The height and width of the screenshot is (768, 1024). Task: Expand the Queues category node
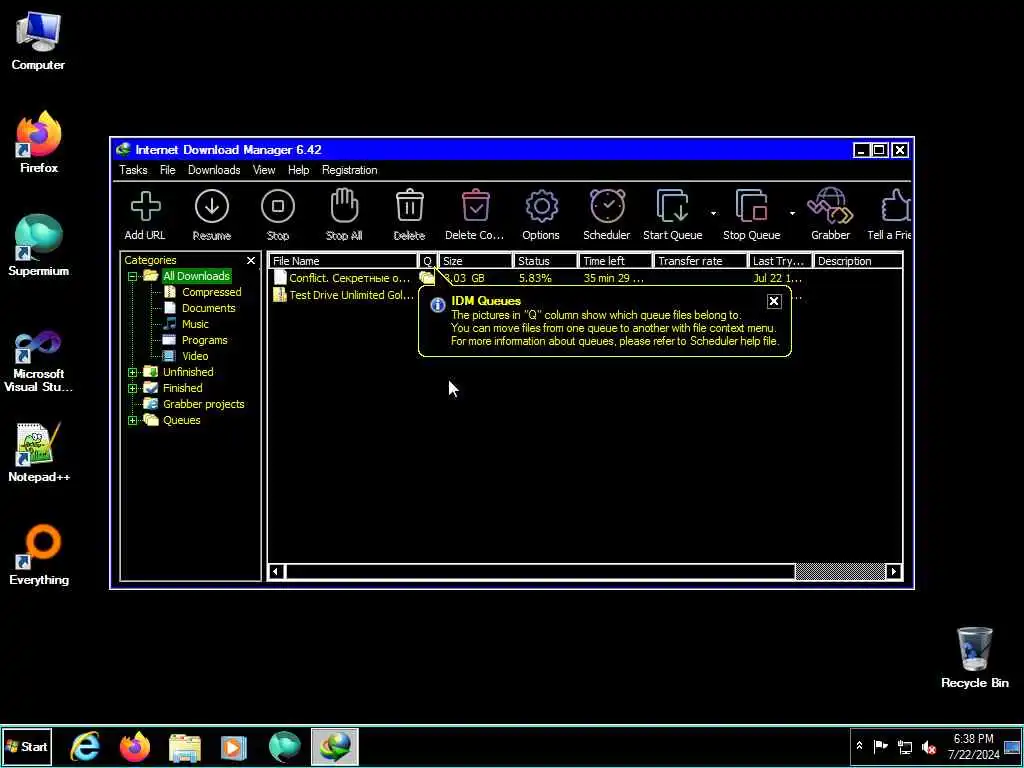click(133, 421)
